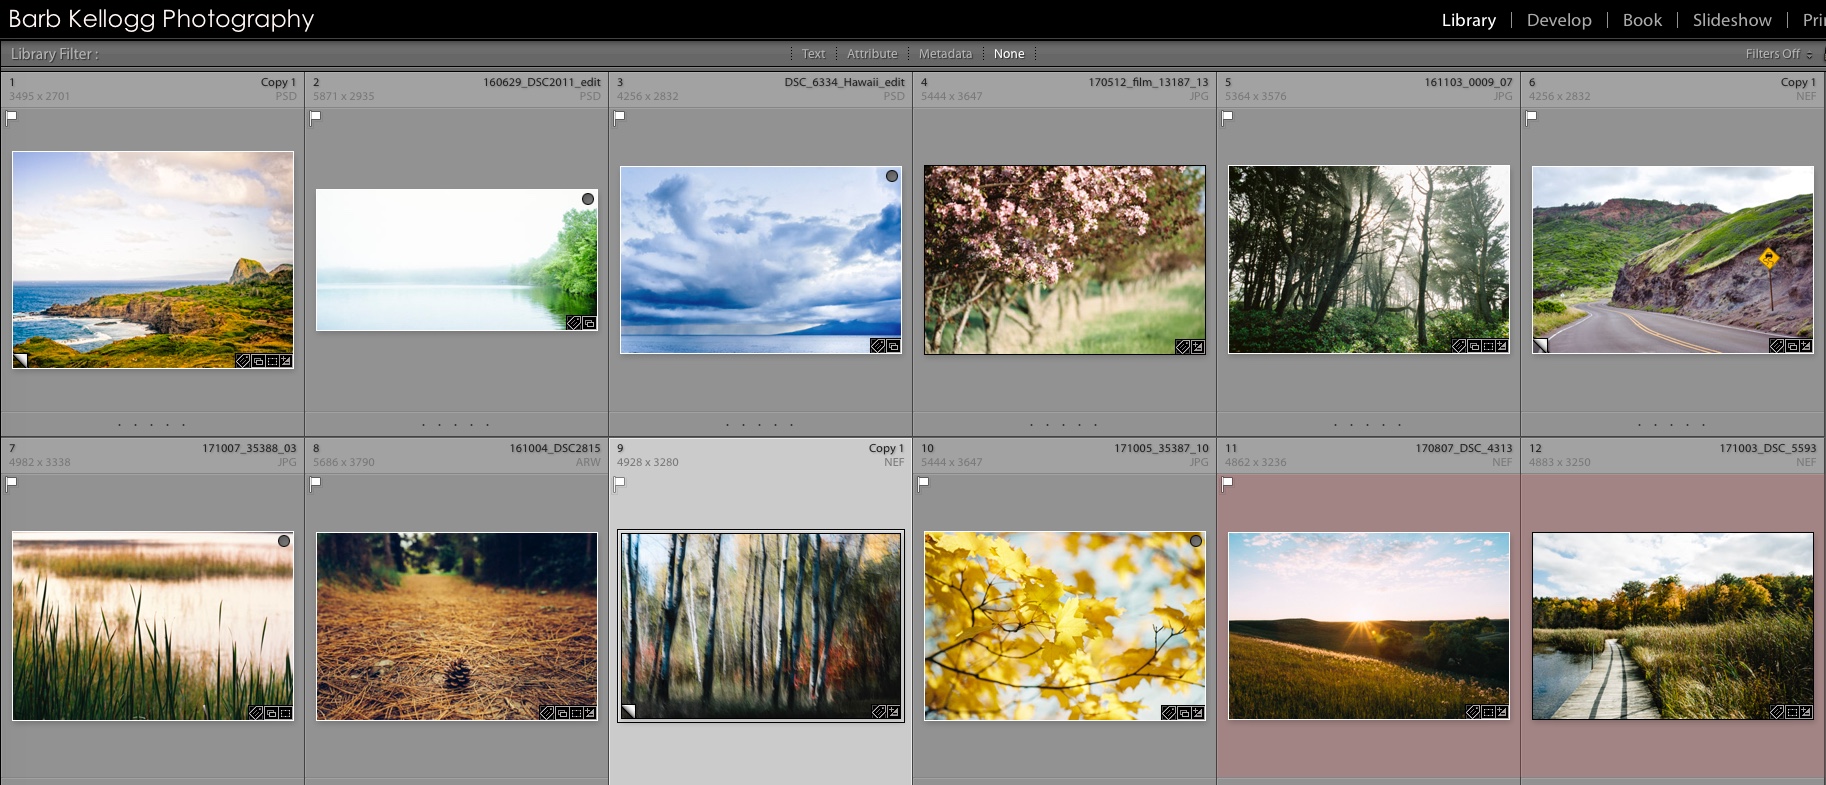
Task: Click the keyword badge on 170512_film_13187_13
Action: pos(1183,347)
